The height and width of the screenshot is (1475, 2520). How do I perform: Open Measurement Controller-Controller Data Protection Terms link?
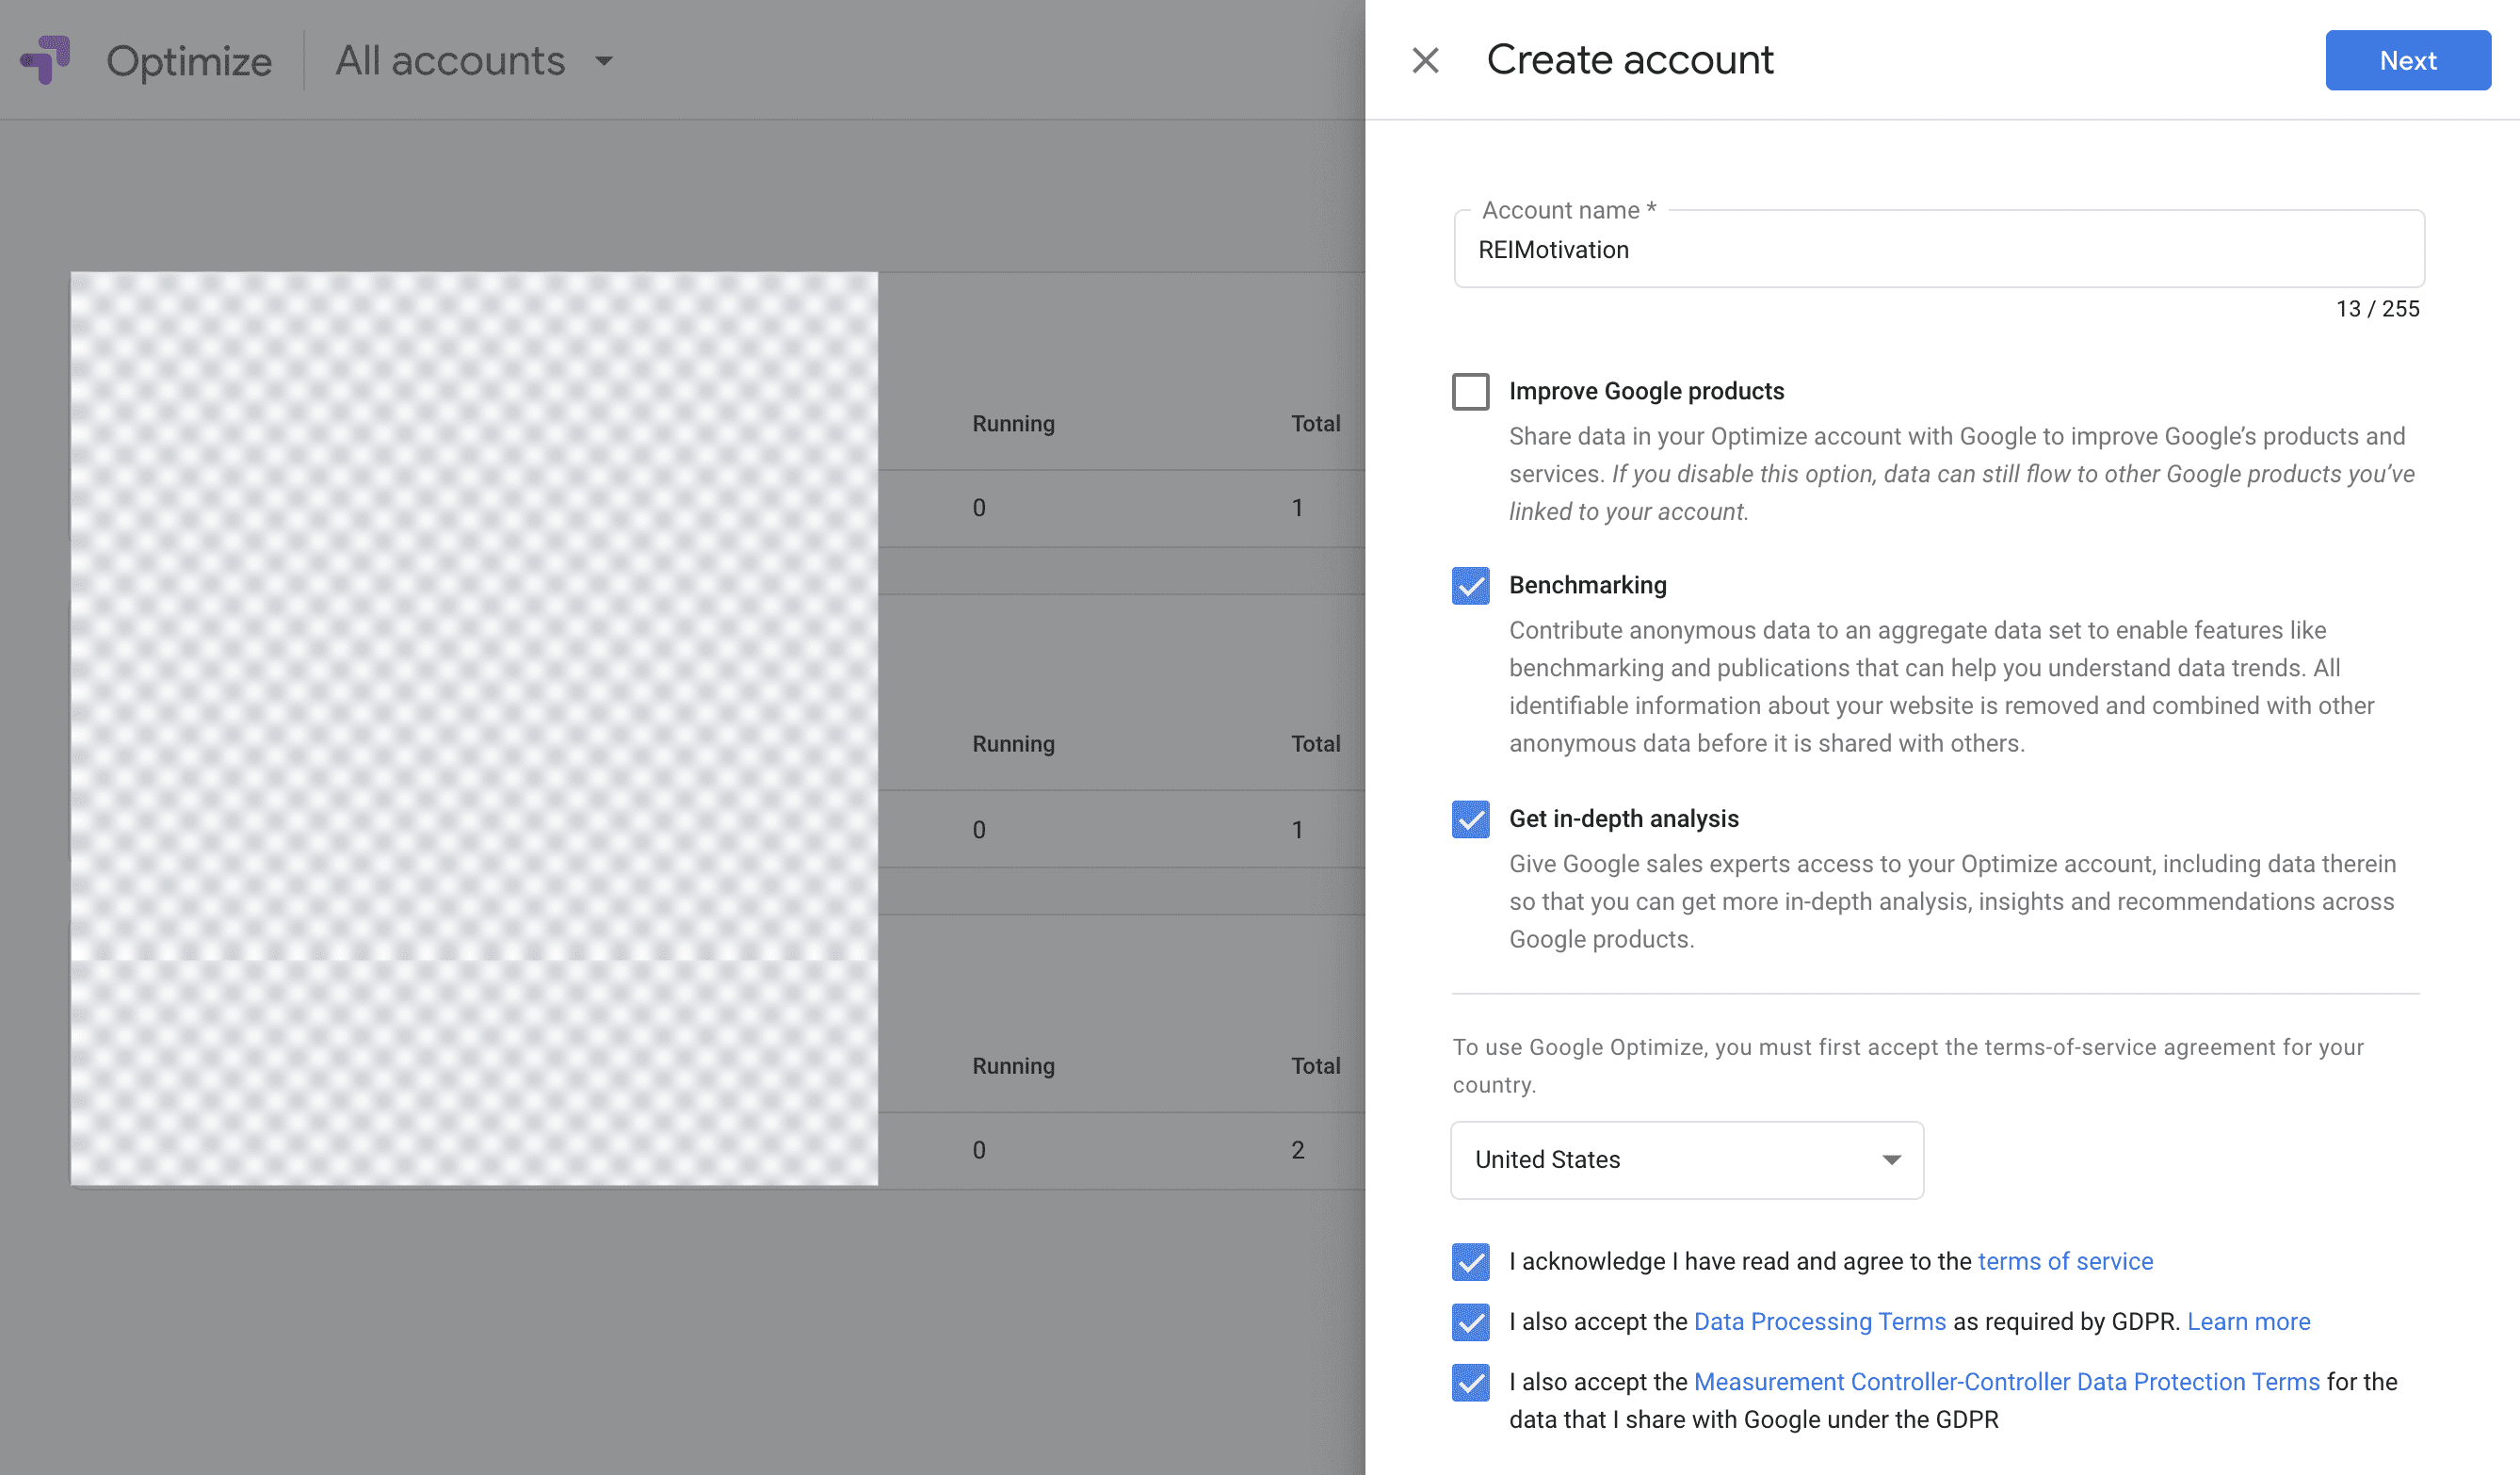coord(2006,1382)
